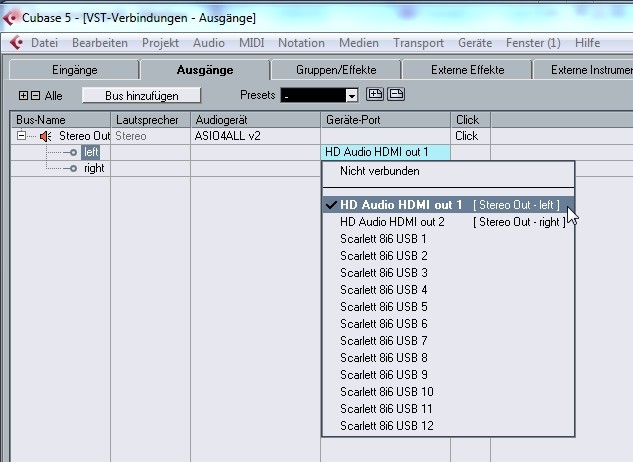The height and width of the screenshot is (462, 633).
Task: Click the ASIO4ALL v2 audio device cell
Action: 256,136
